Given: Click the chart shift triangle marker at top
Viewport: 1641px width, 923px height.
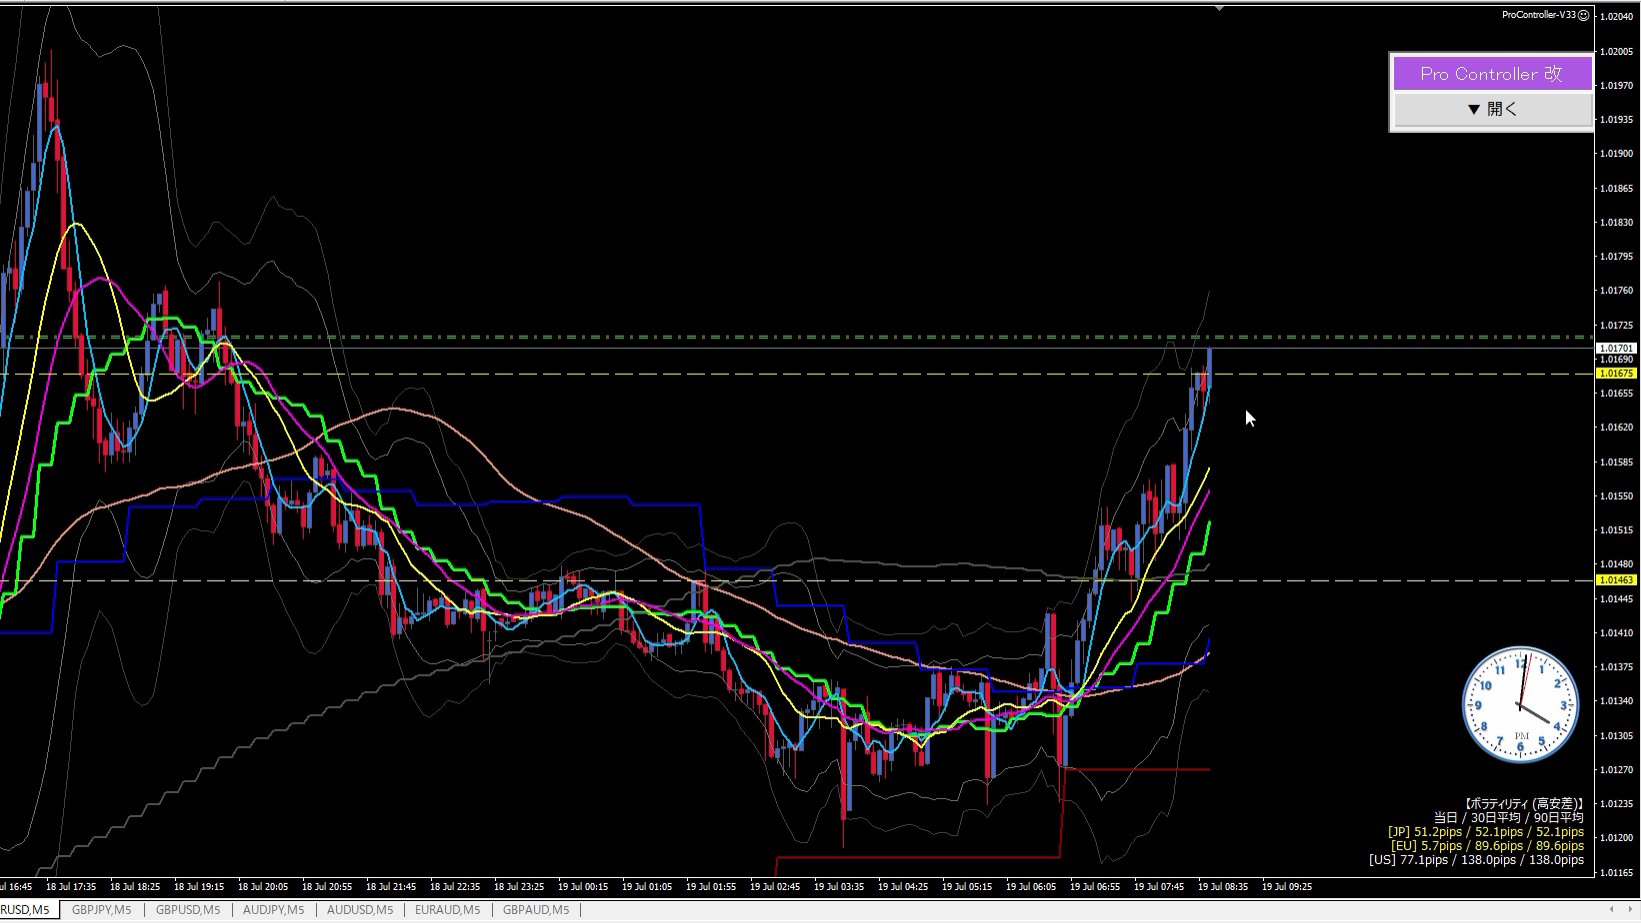Looking at the screenshot, I should pos(1219,8).
